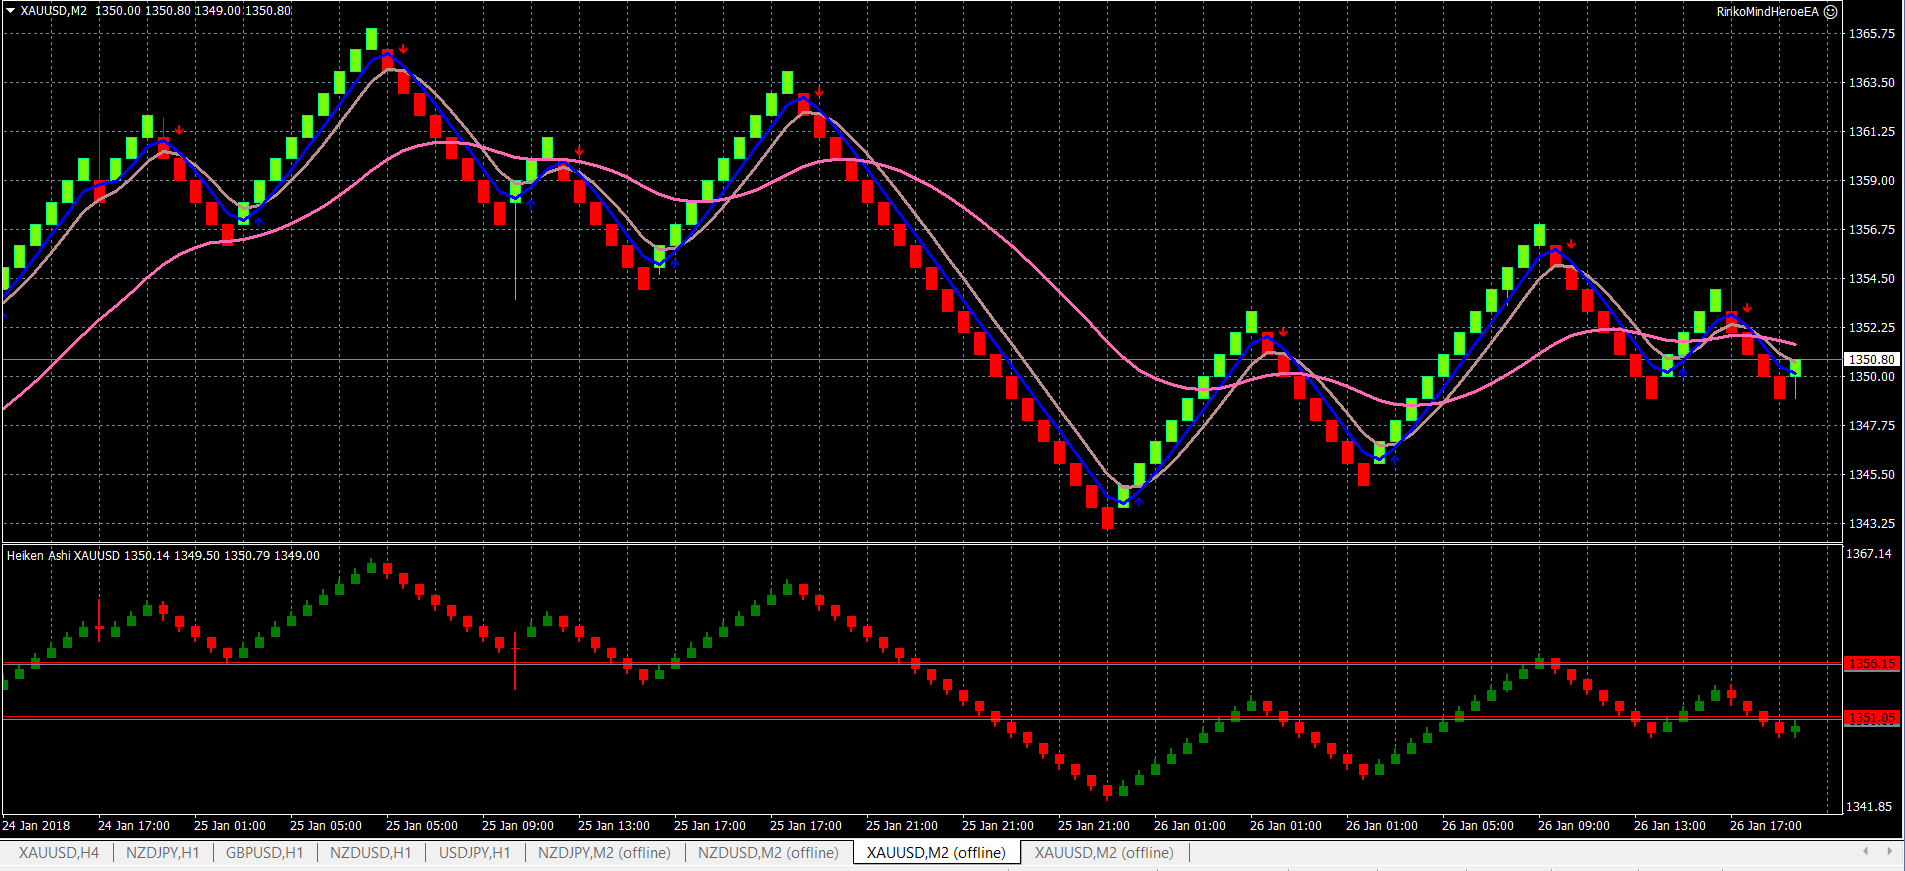Click the 1359.00 price scale label
This screenshot has height=871, width=1905.
pyautogui.click(x=1871, y=181)
